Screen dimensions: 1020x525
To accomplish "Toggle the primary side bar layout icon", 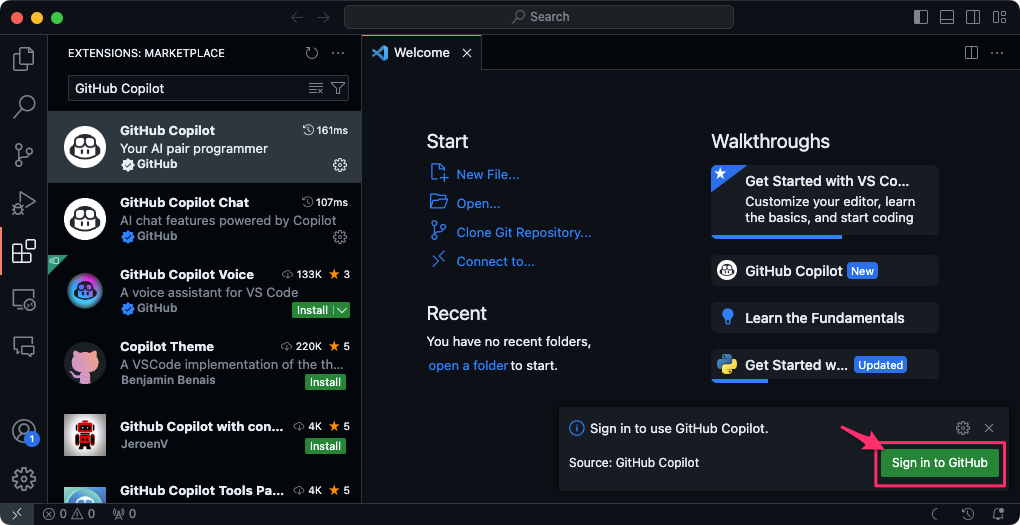I will 921,18.
